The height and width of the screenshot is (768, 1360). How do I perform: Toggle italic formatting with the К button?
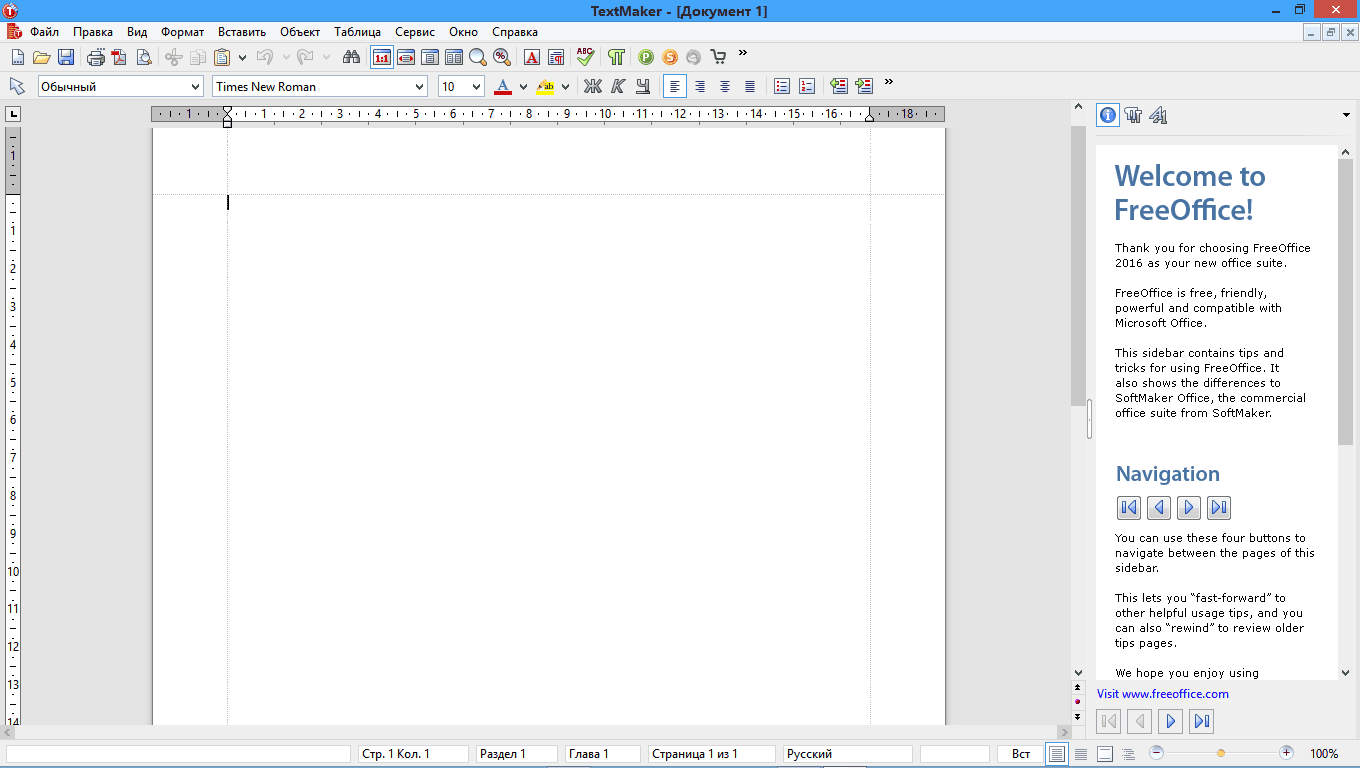[x=618, y=87]
